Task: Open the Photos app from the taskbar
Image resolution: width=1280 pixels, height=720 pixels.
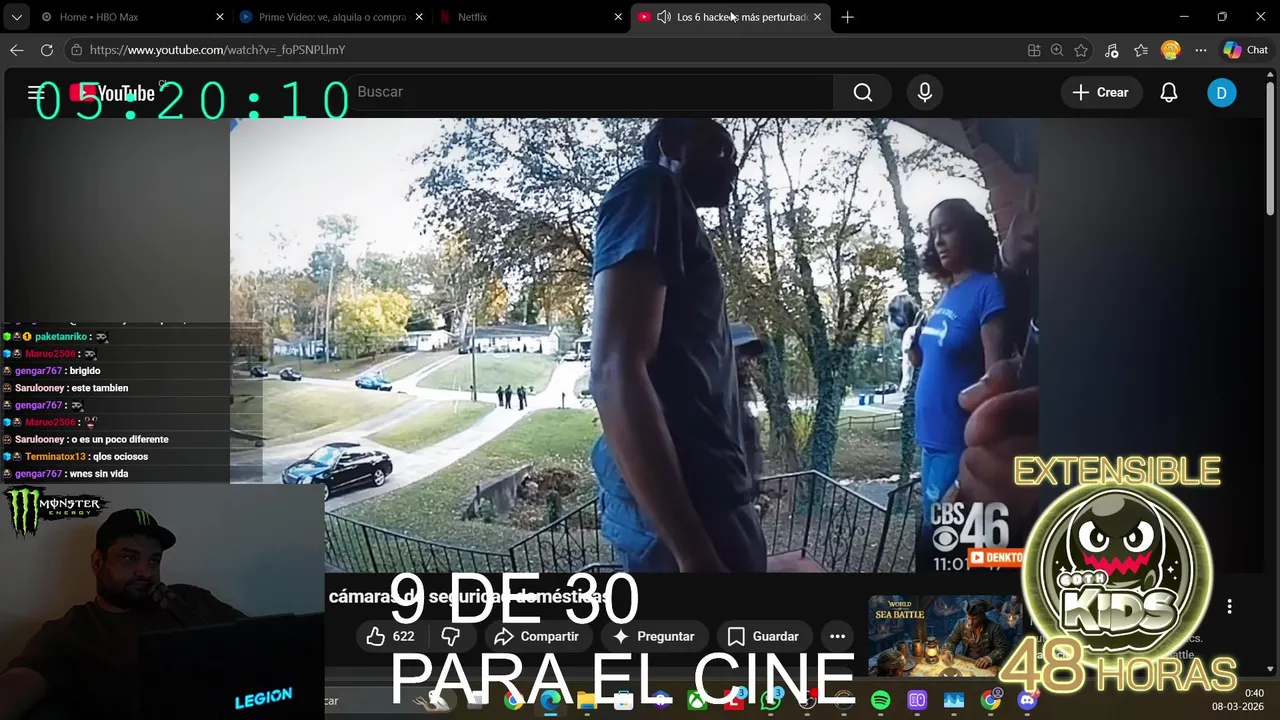Action: pyautogui.click(x=954, y=701)
